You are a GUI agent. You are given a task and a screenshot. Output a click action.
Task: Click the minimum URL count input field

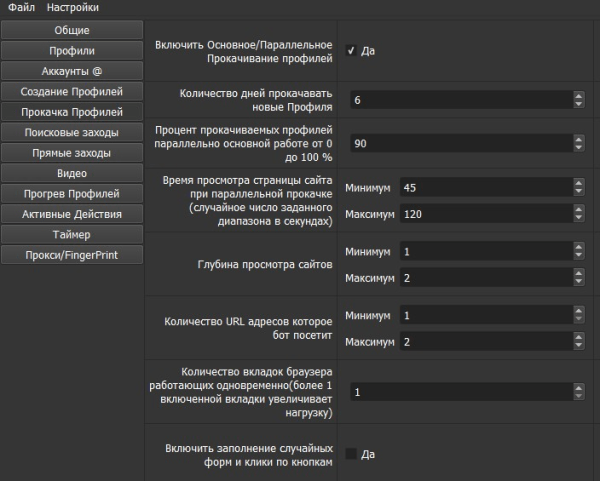(x=480, y=315)
